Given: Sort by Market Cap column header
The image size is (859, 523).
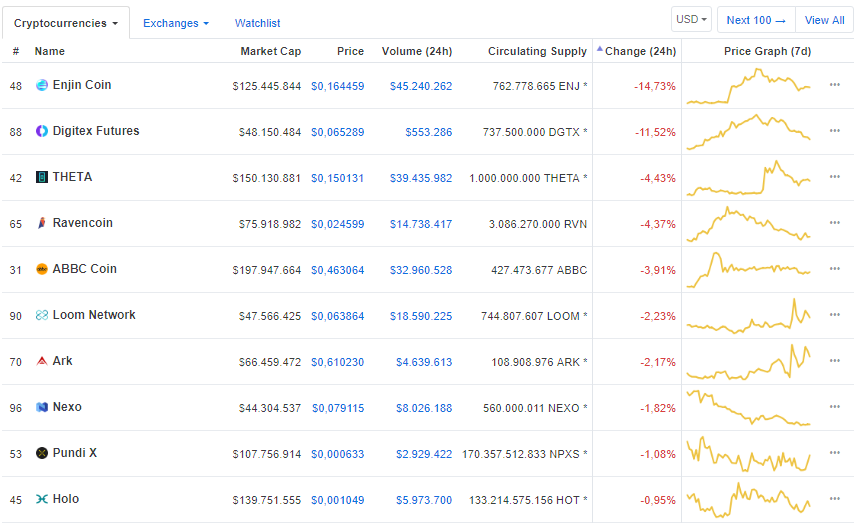Looking at the screenshot, I should click(x=271, y=51).
